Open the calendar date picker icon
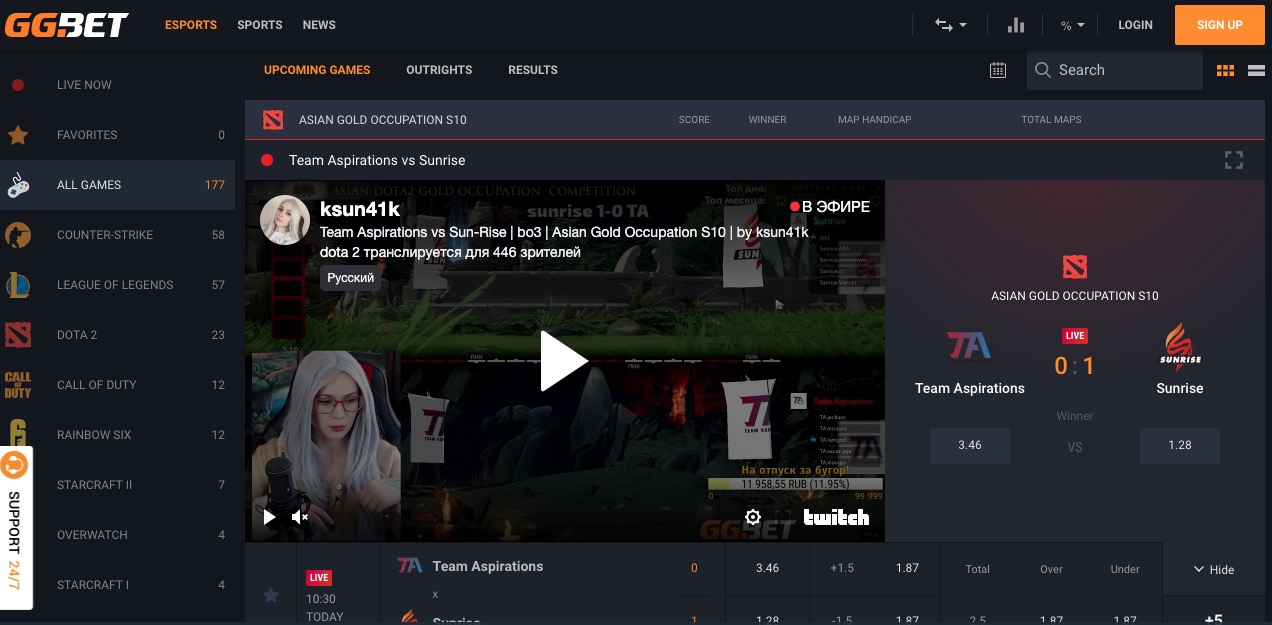The width and height of the screenshot is (1272, 625). pos(997,70)
